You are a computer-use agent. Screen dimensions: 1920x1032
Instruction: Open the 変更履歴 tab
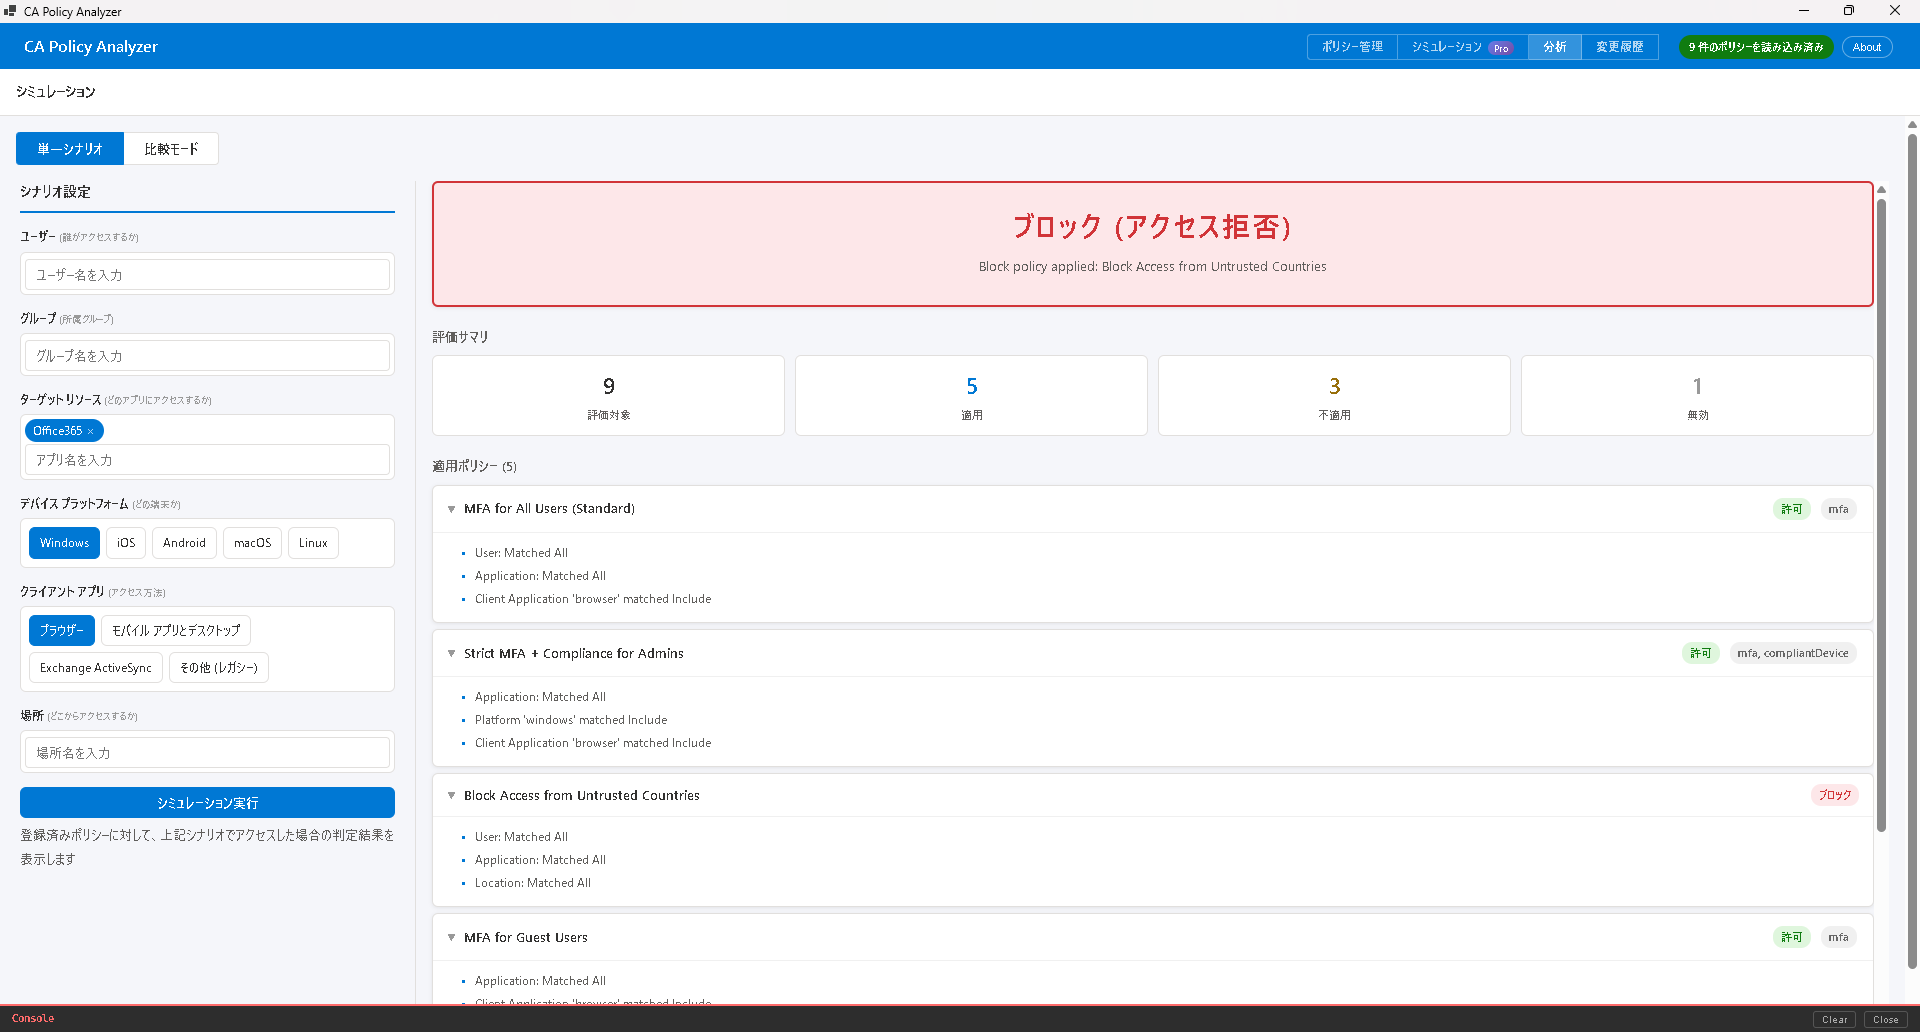point(1619,47)
